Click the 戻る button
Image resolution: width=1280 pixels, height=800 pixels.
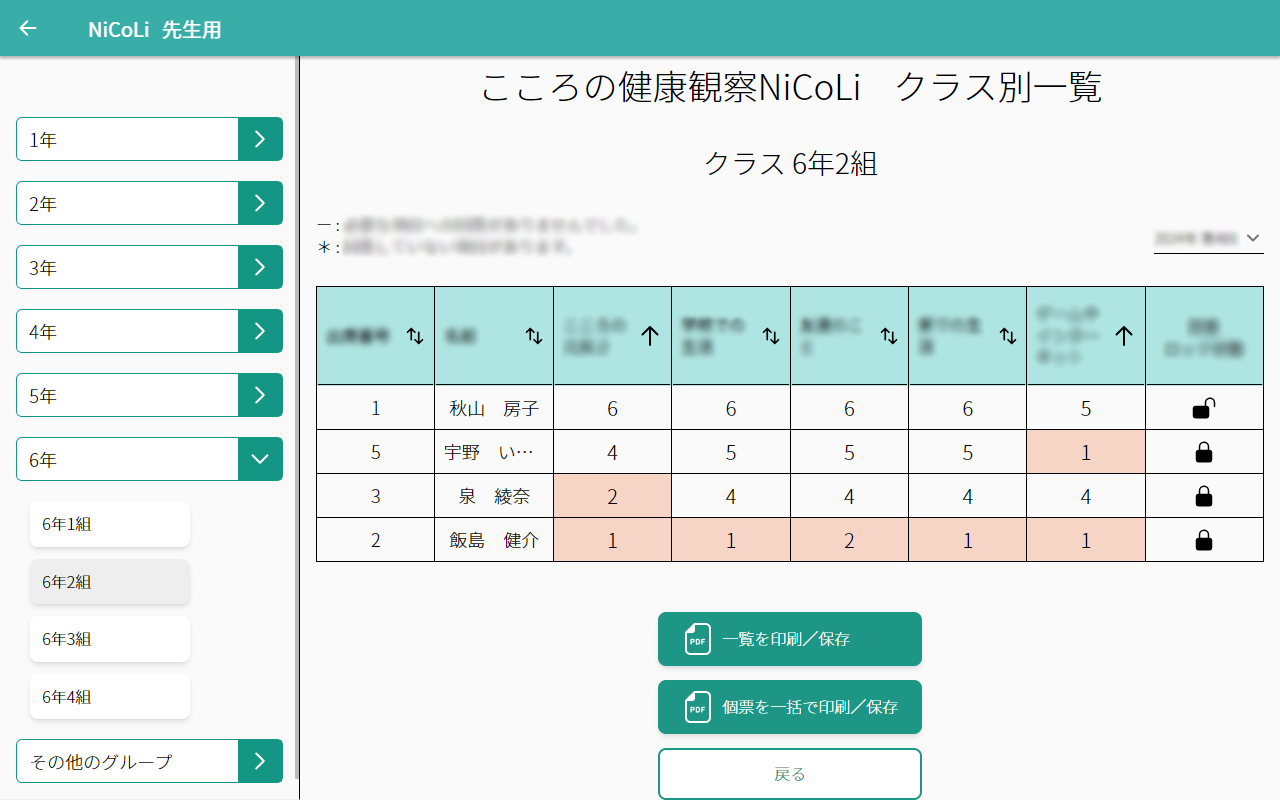click(x=790, y=774)
